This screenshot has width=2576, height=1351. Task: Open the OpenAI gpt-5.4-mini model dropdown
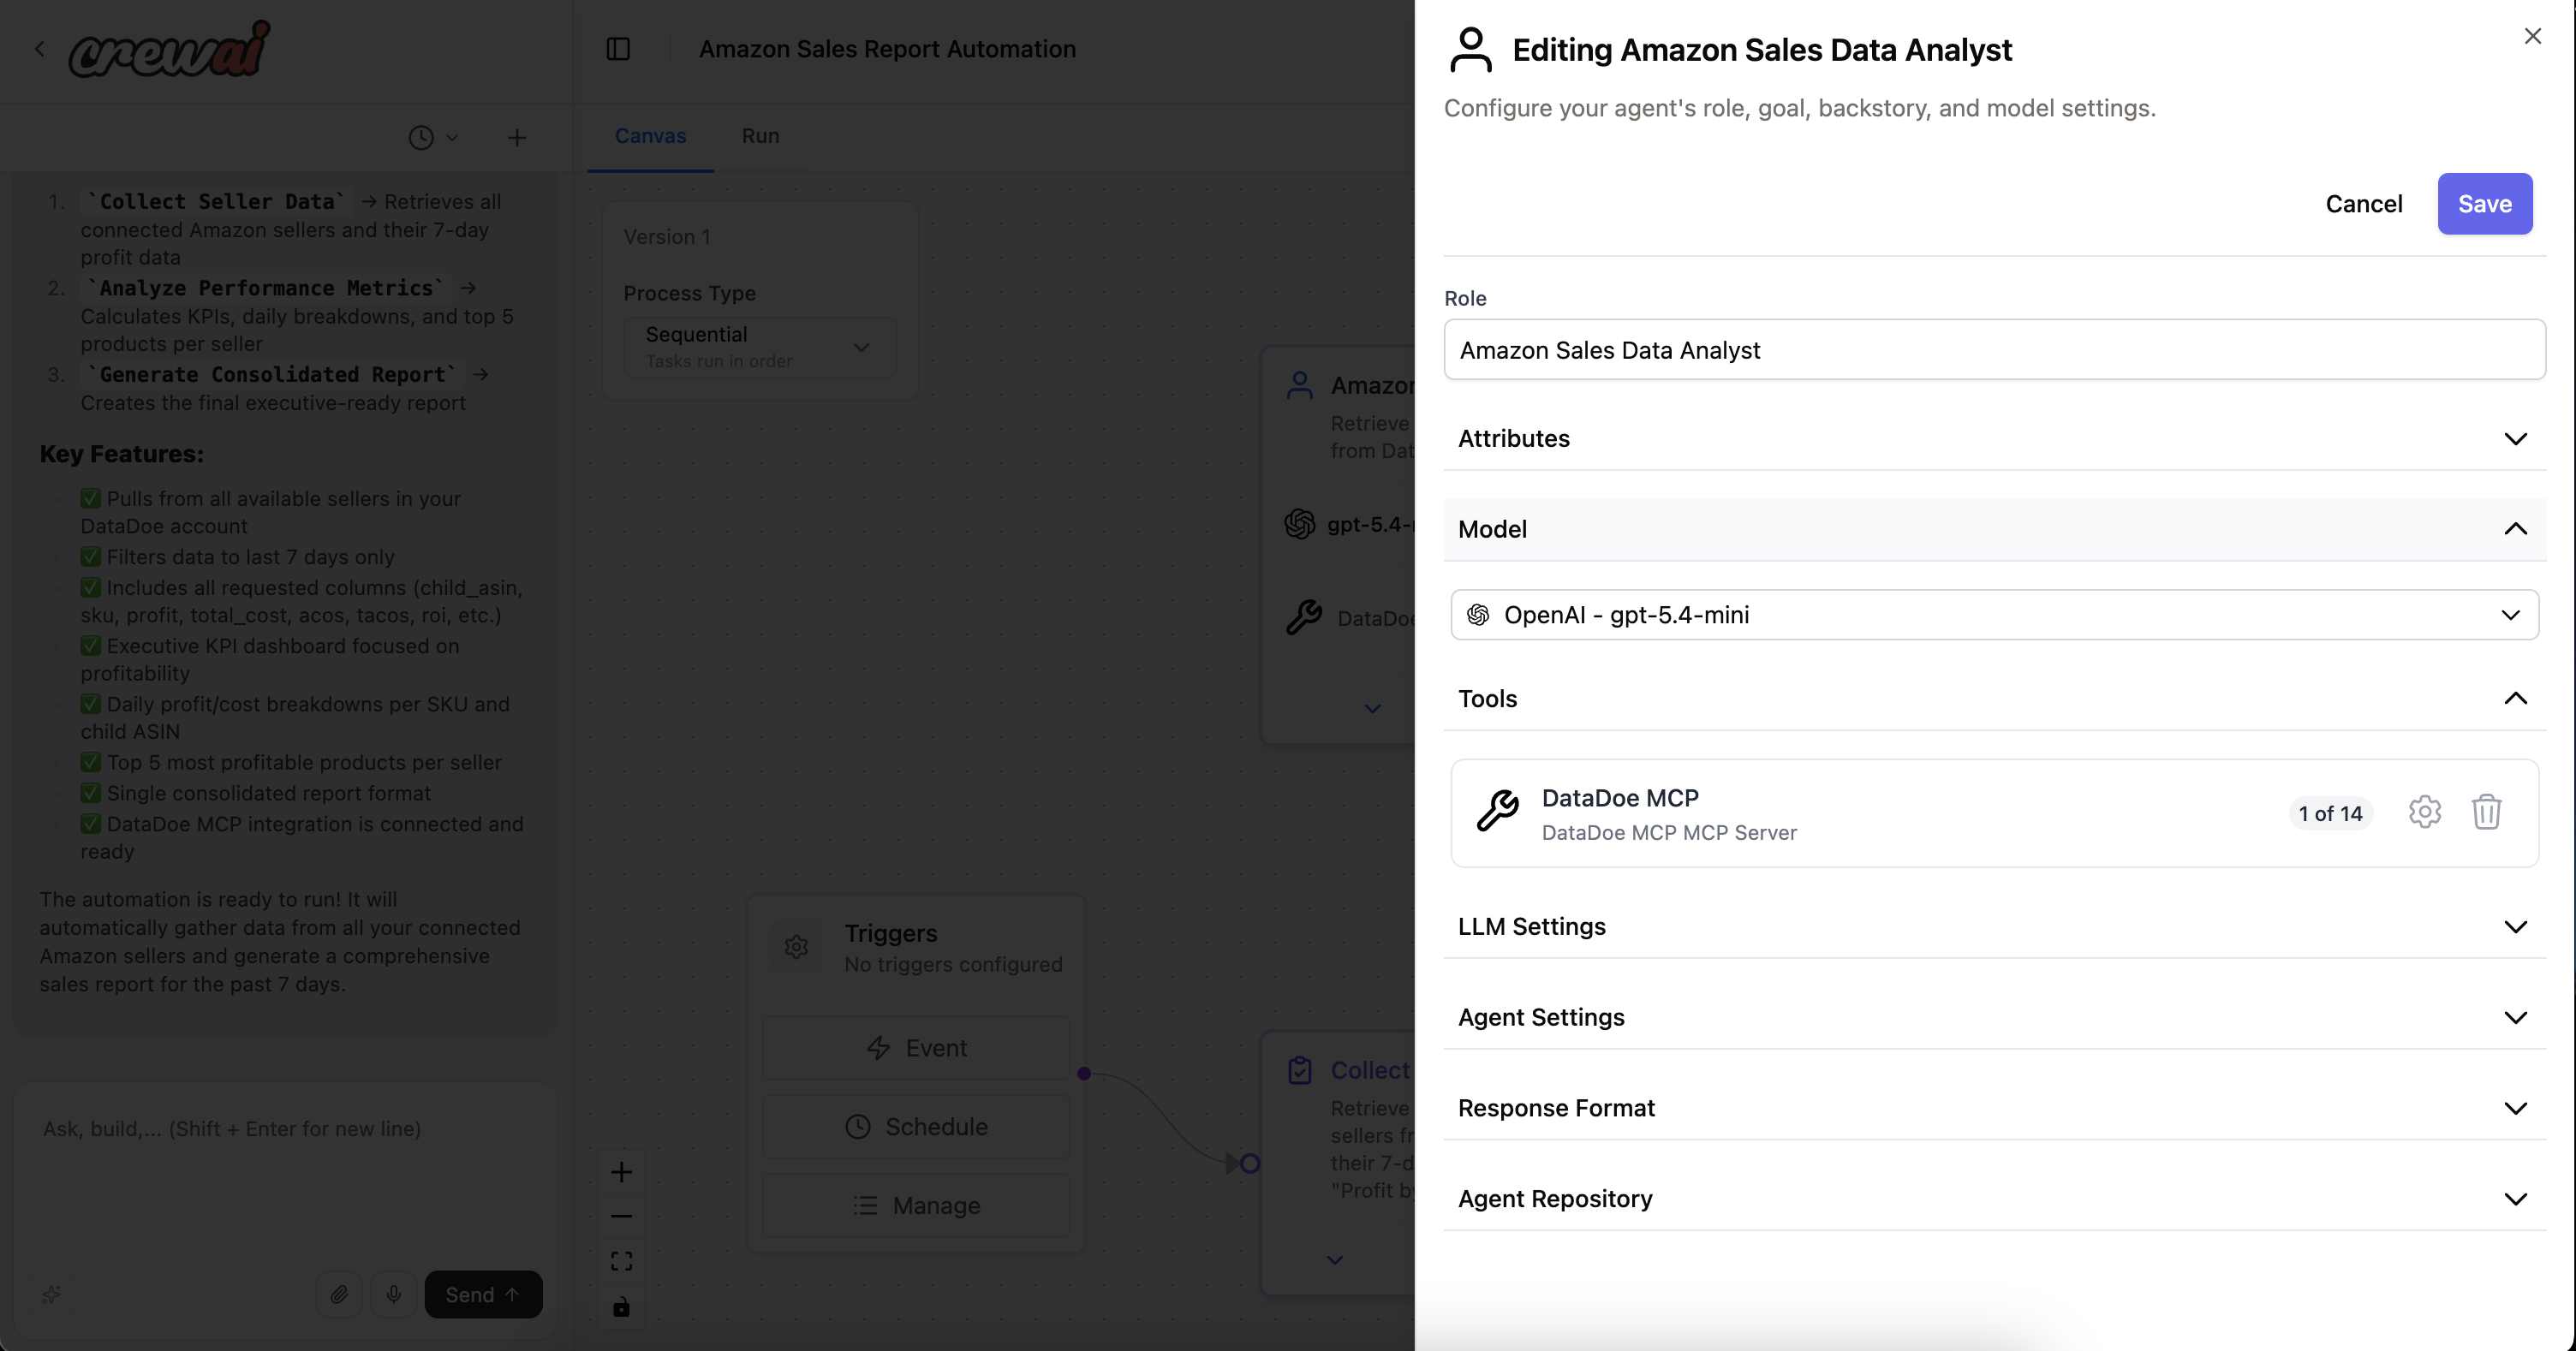[x=1994, y=615]
